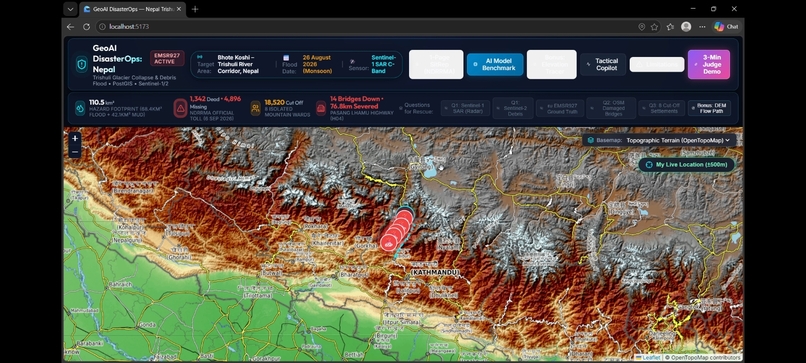806x363 pixels.
Task: Bookmark this page with star icon
Action: click(654, 27)
